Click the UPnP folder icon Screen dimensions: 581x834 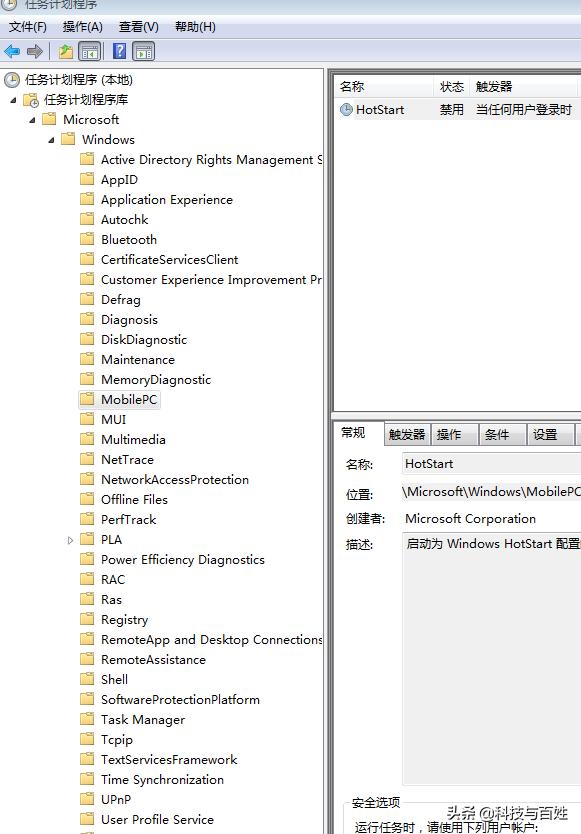click(87, 799)
